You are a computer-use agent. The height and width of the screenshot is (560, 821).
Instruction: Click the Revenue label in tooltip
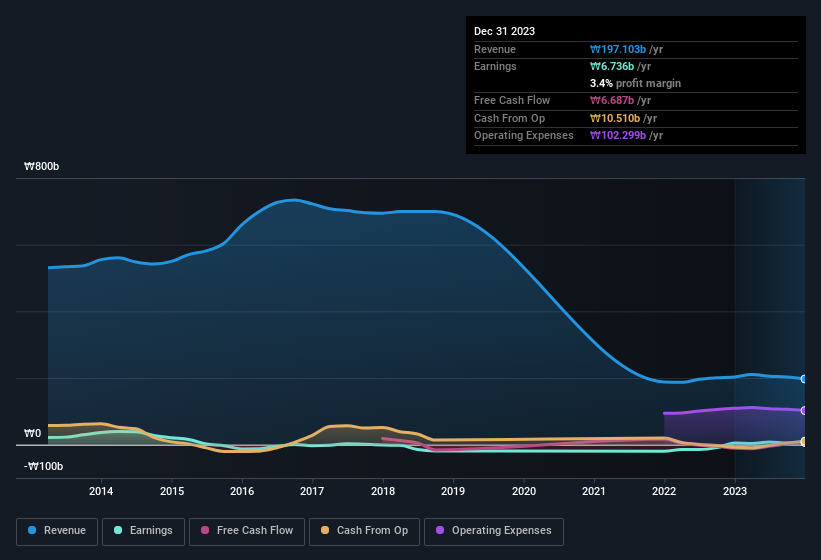pos(495,49)
